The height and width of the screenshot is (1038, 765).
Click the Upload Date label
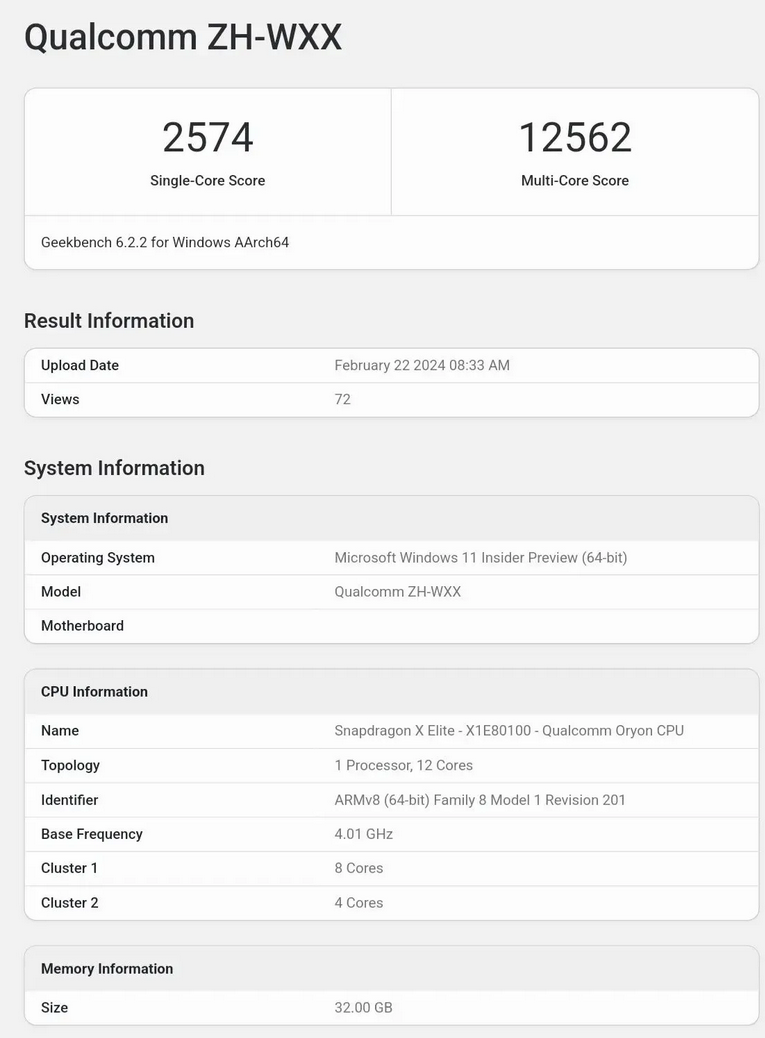[80, 365]
